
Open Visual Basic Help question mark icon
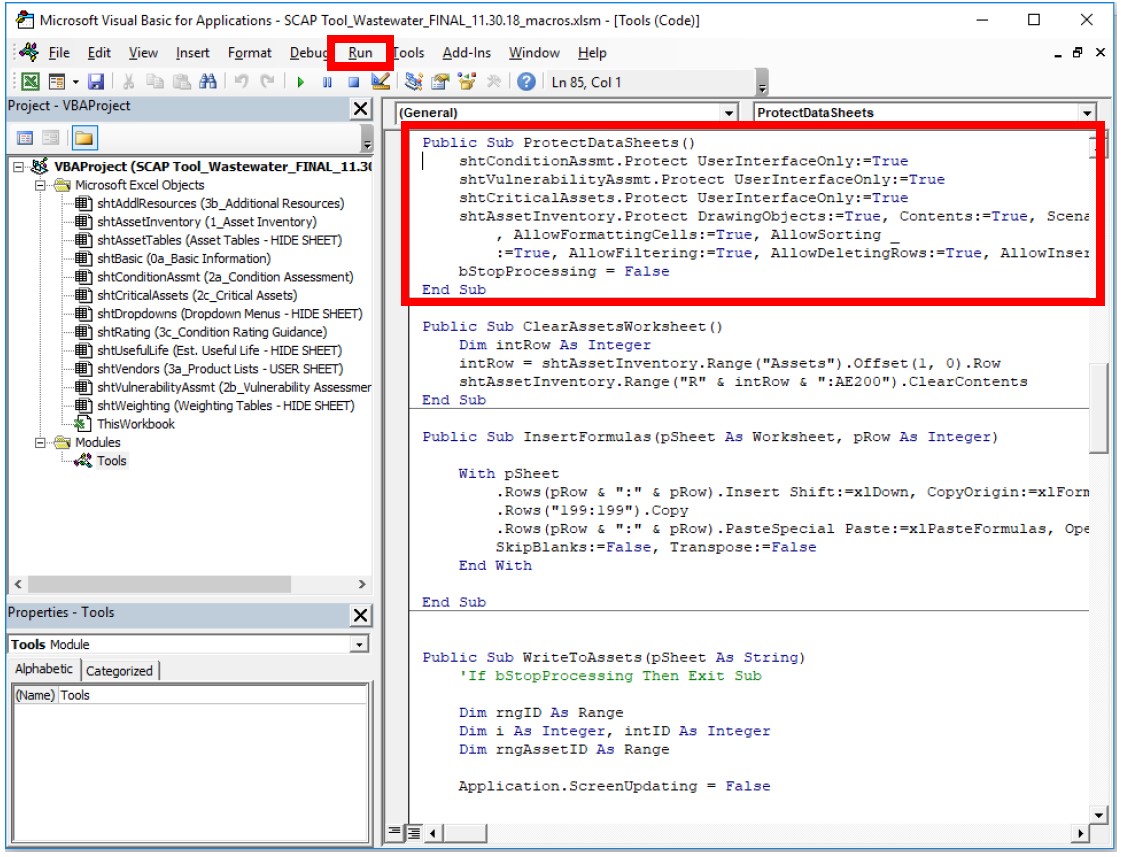point(526,82)
